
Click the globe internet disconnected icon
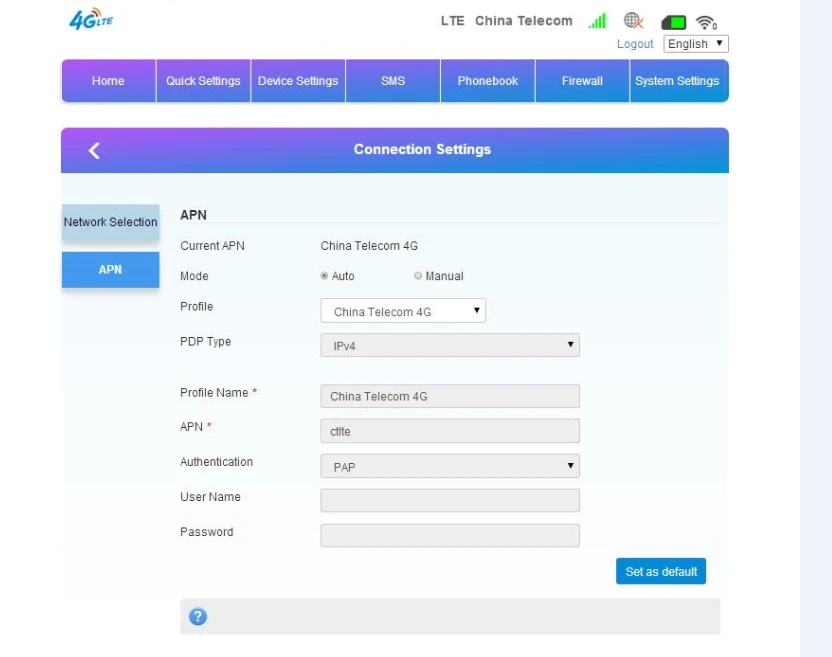point(633,21)
